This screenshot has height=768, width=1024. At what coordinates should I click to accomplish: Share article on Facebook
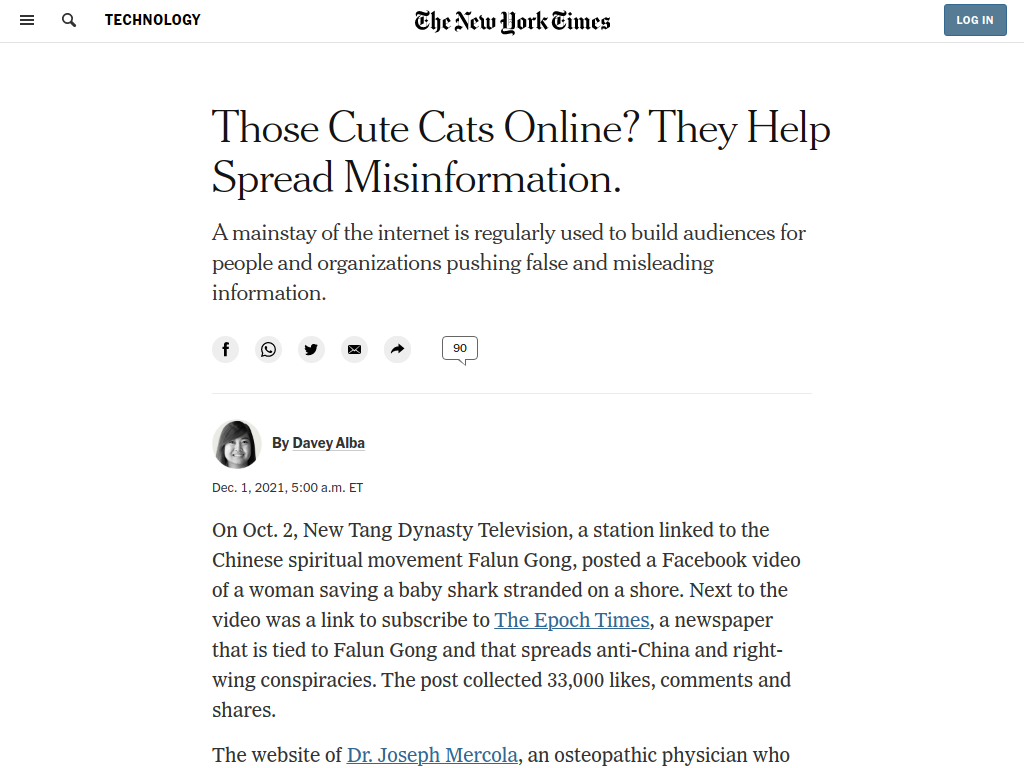225,349
